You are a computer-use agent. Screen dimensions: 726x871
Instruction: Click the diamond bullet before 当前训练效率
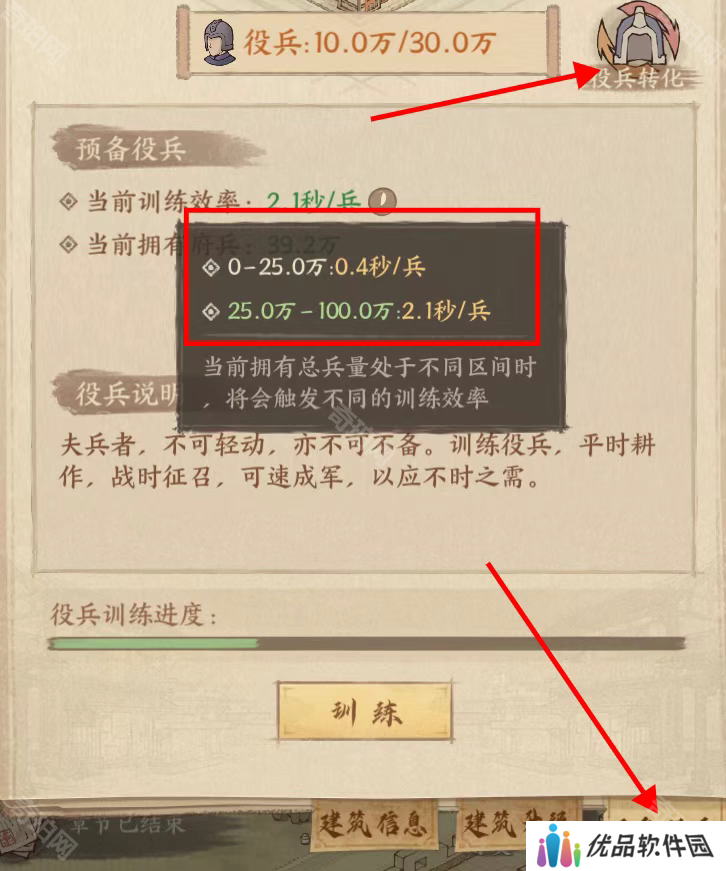68,201
